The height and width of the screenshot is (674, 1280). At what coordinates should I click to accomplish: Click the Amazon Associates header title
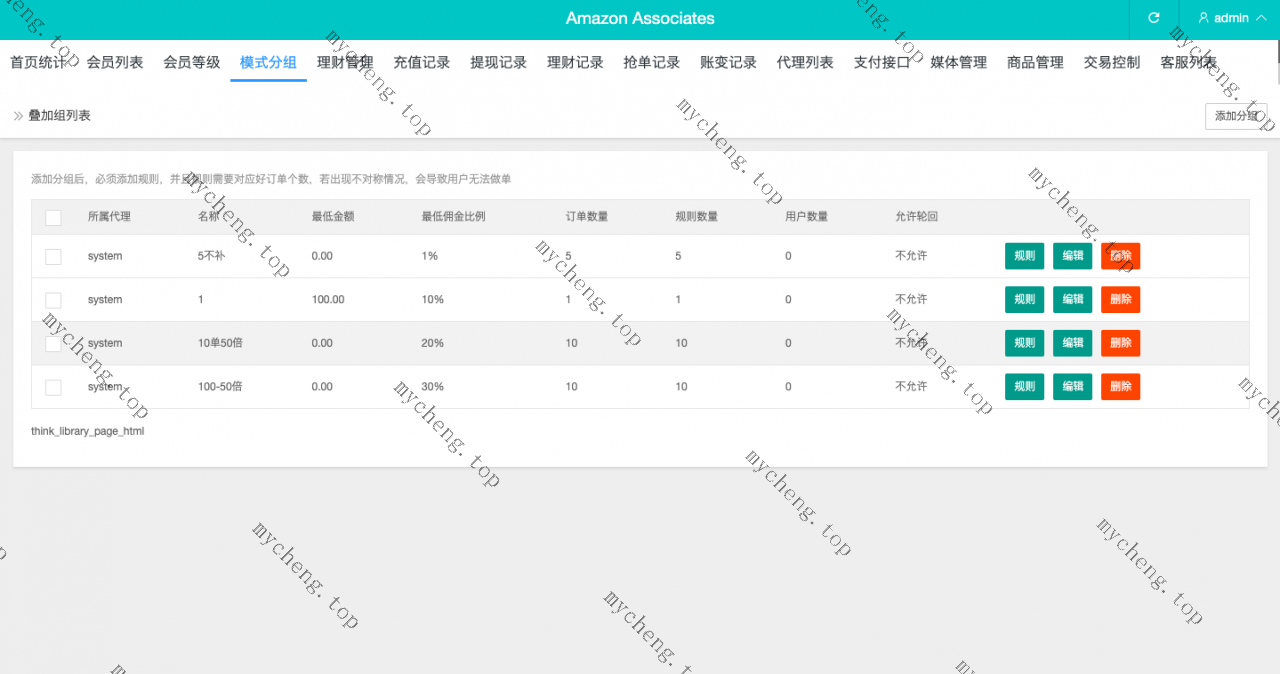pos(640,18)
